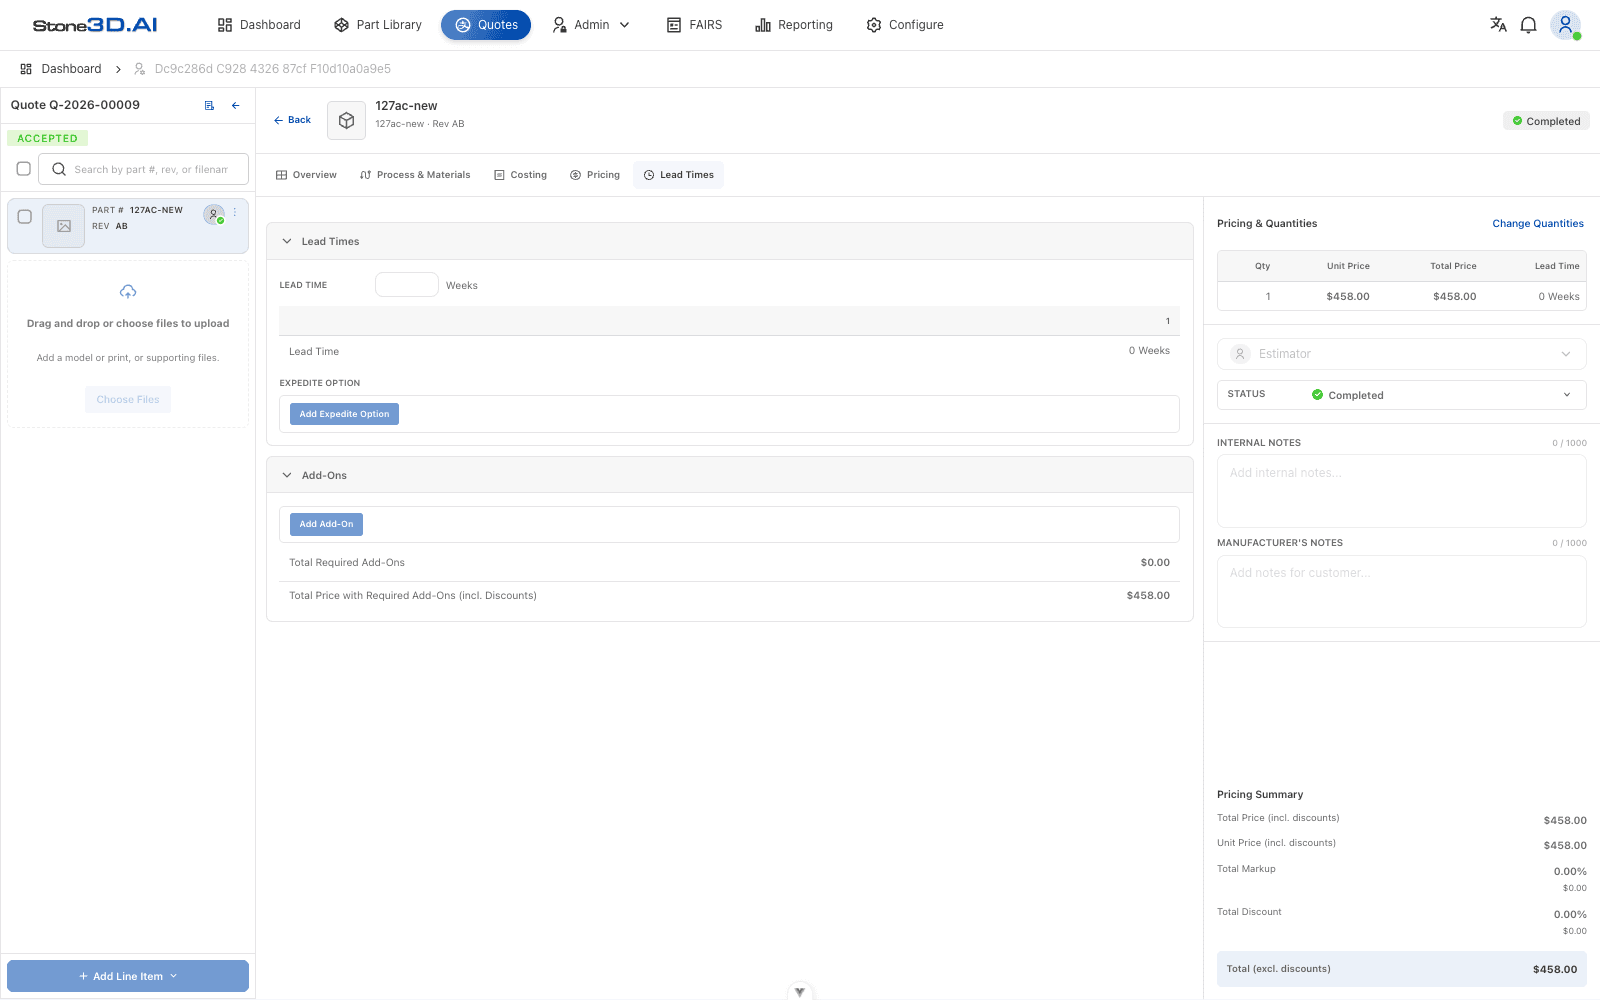Collapse the Add-Ons section
This screenshot has width=1600, height=1000.
point(287,475)
